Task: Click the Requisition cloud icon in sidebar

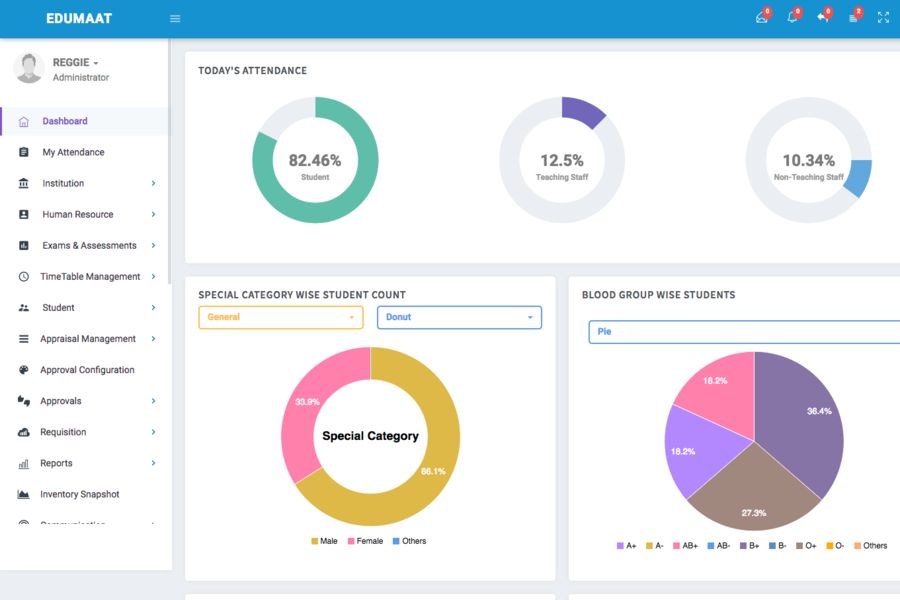Action: pyautogui.click(x=24, y=432)
